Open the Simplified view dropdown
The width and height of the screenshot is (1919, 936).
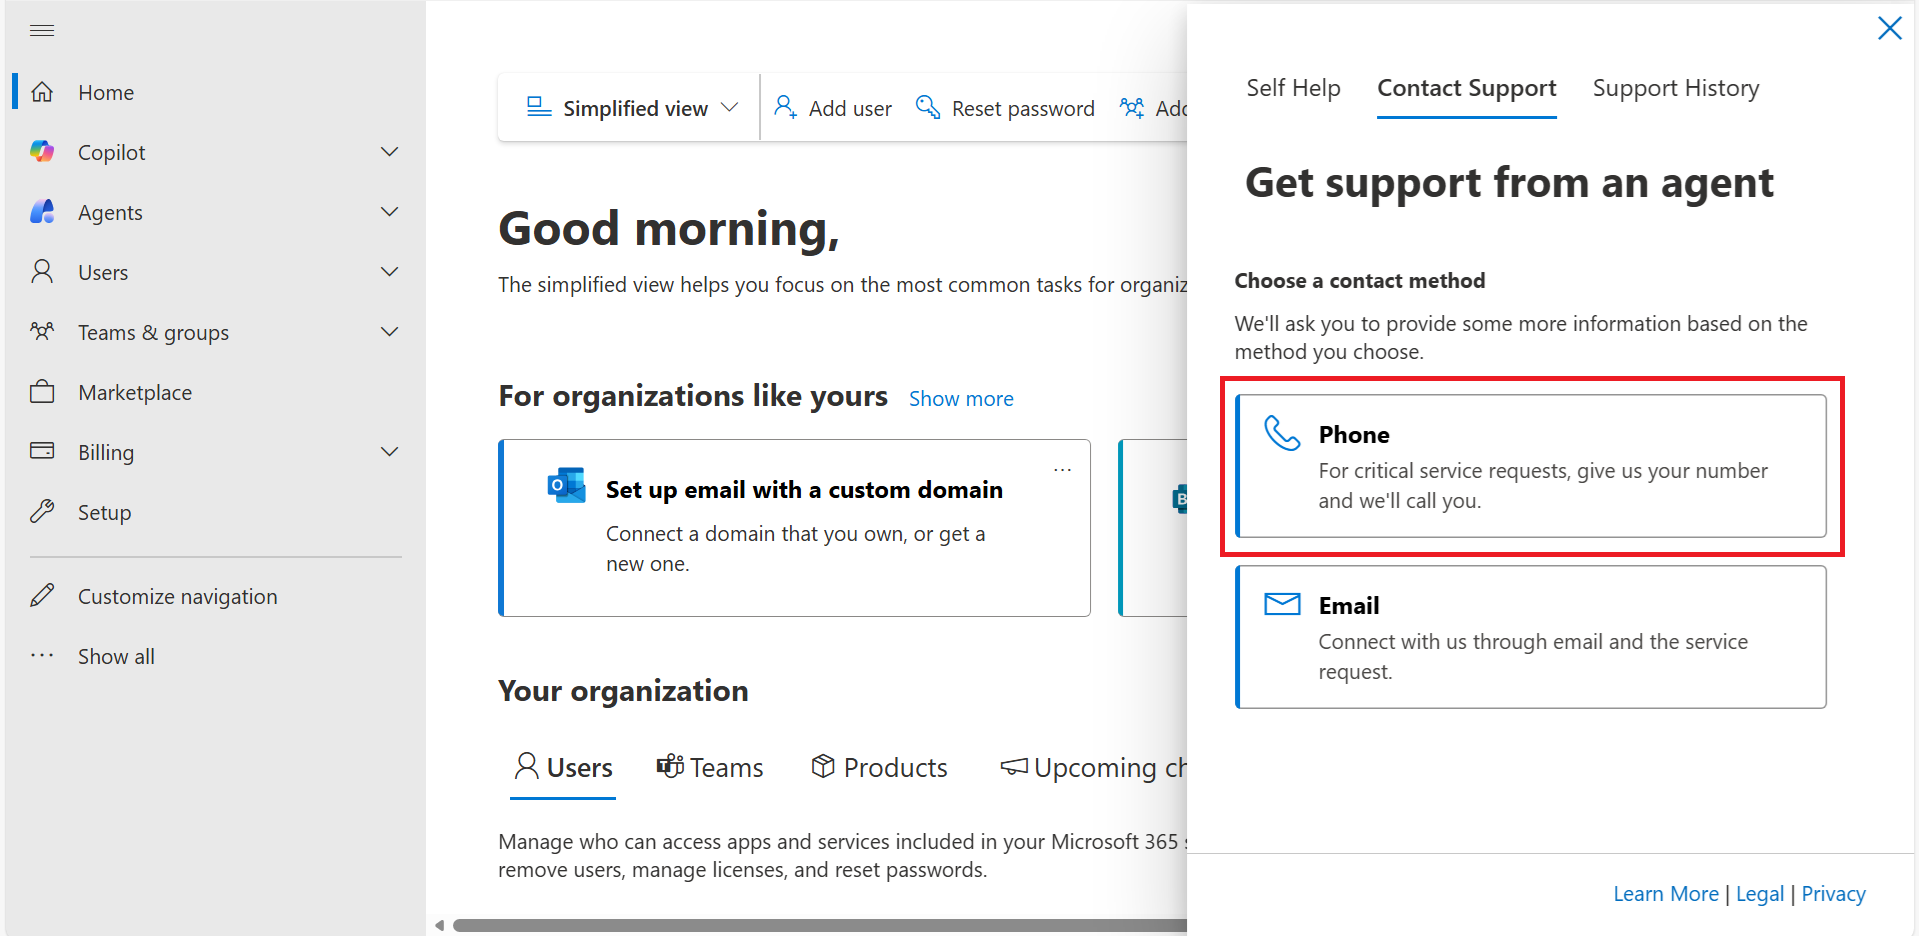(x=632, y=108)
